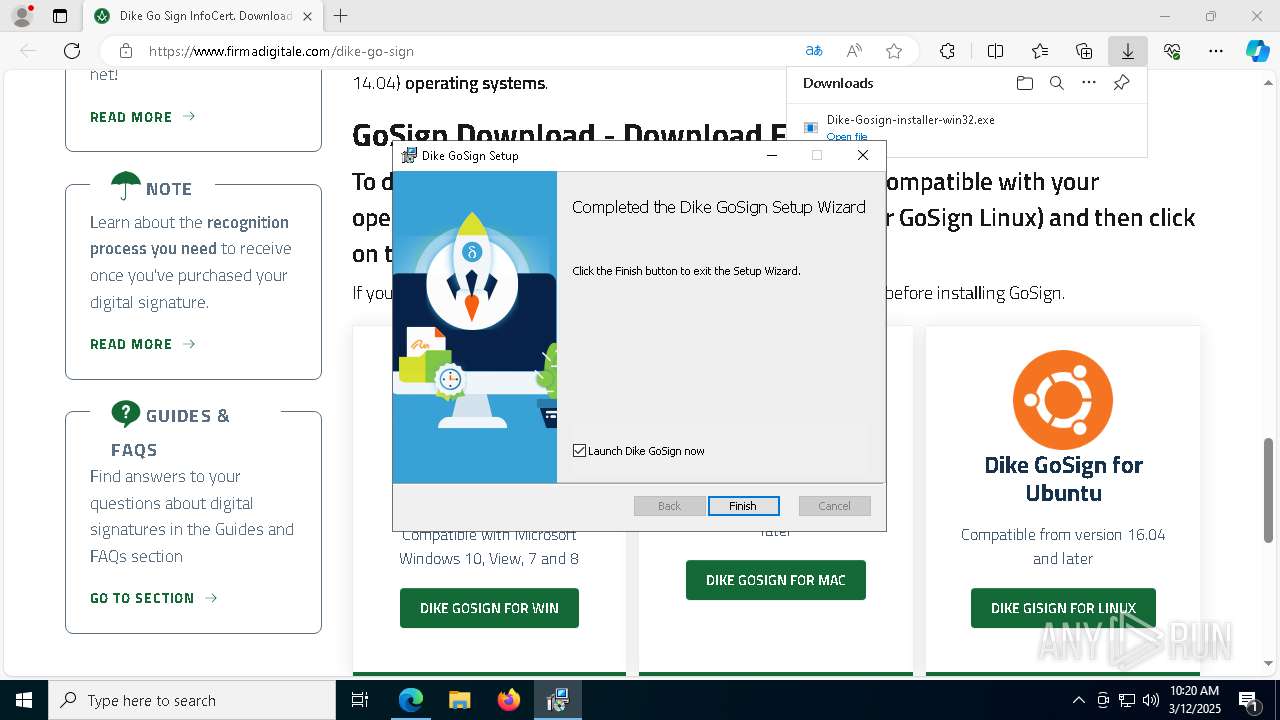Click the Downloads toolbar icon

point(1127,51)
